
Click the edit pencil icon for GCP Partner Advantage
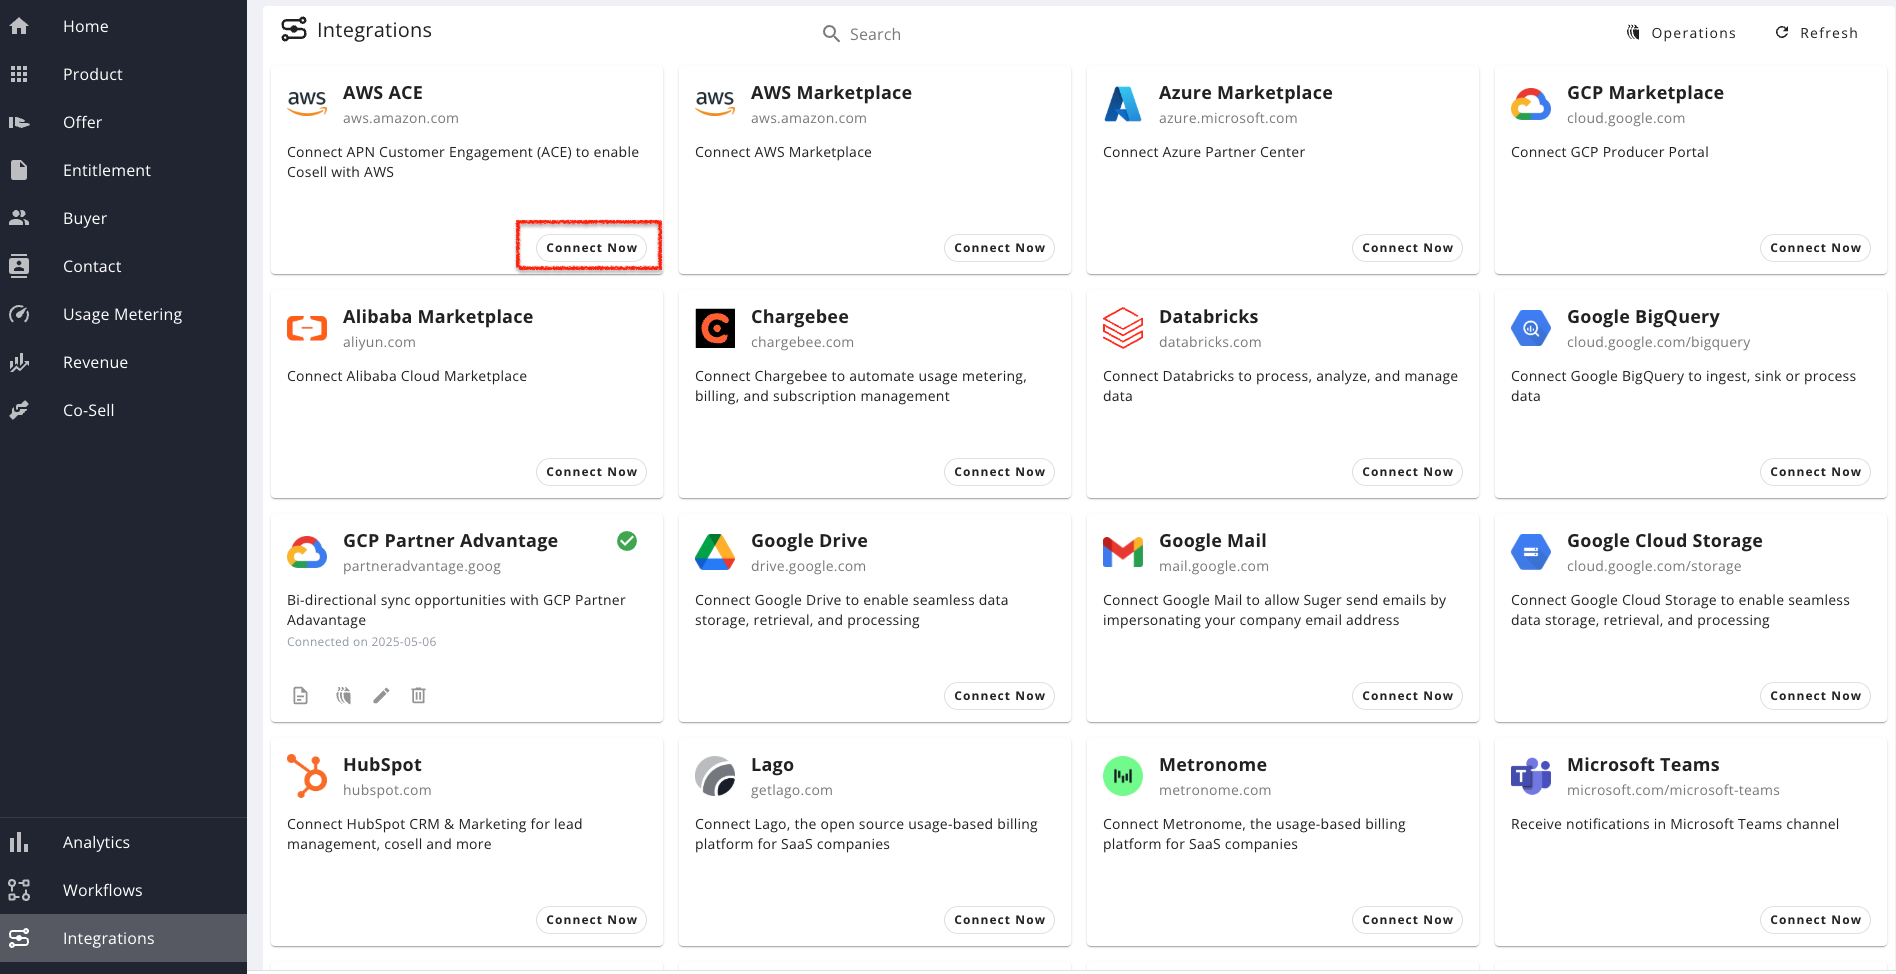pyautogui.click(x=381, y=696)
